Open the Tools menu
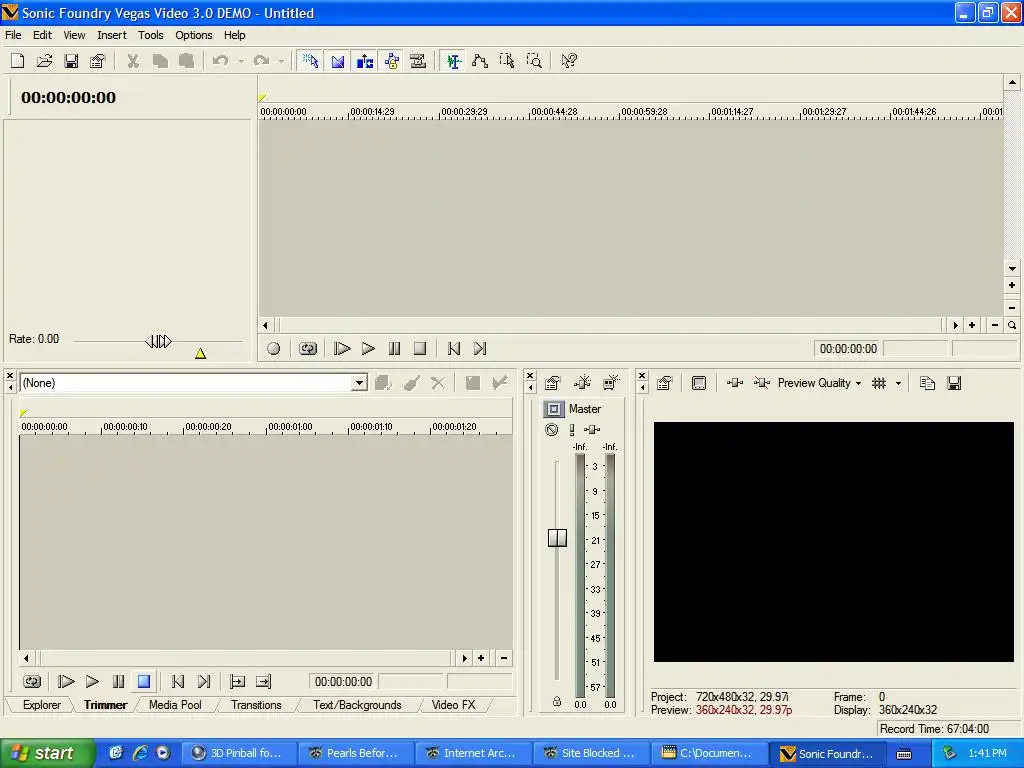Viewport: 1024px width, 768px height. 150,35
